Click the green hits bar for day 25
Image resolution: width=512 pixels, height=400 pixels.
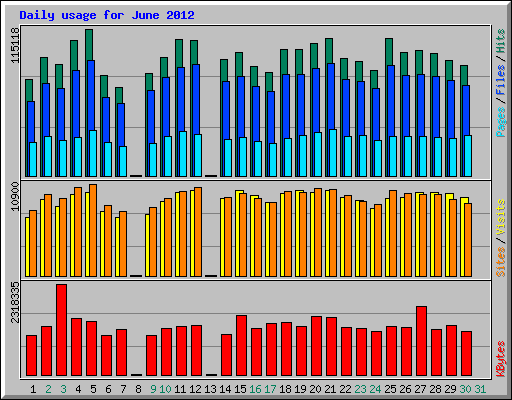(389, 52)
